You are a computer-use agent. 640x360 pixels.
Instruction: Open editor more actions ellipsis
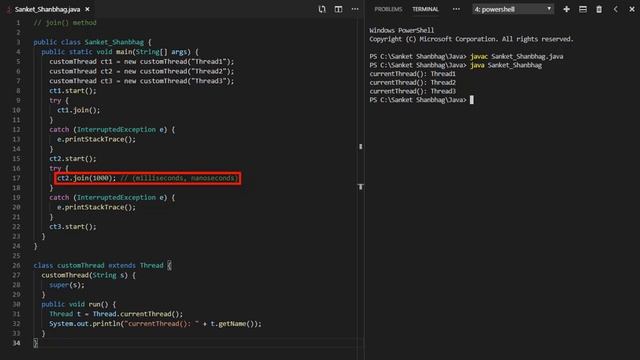(x=355, y=9)
